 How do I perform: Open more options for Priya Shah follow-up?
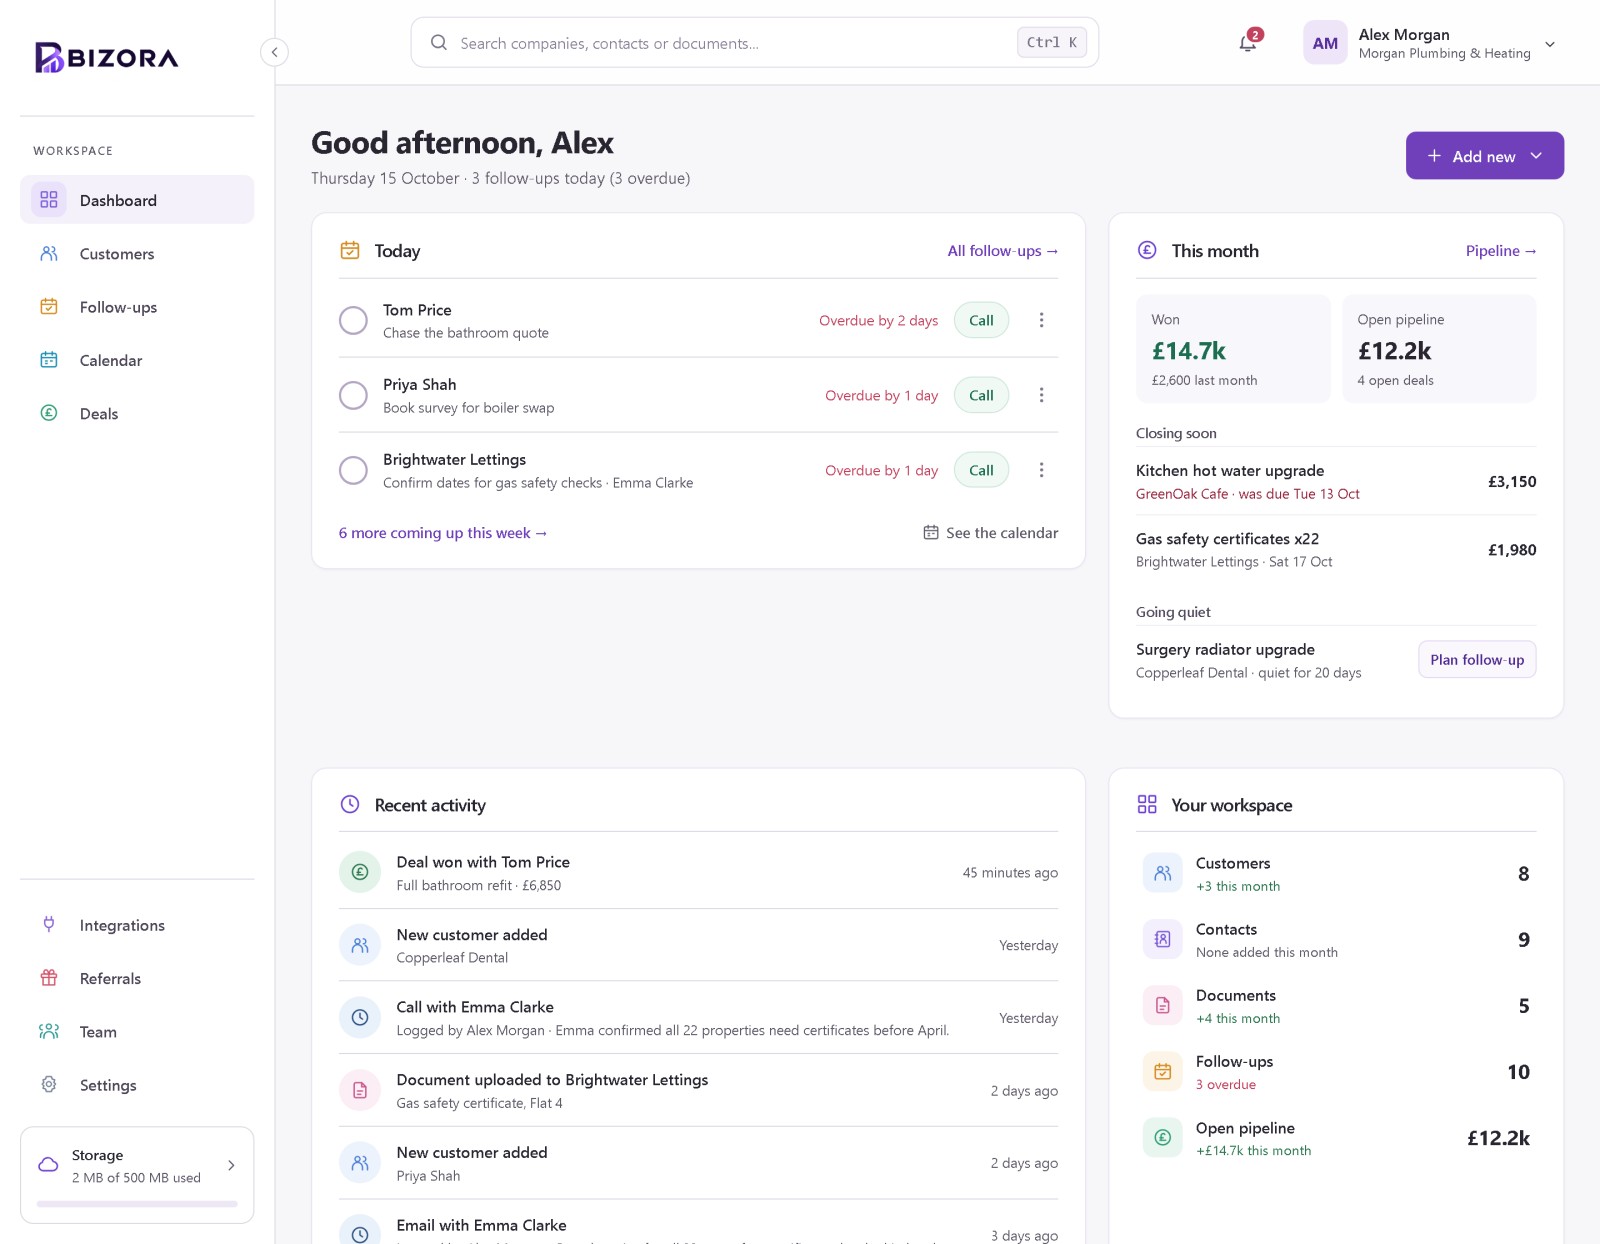point(1041,395)
